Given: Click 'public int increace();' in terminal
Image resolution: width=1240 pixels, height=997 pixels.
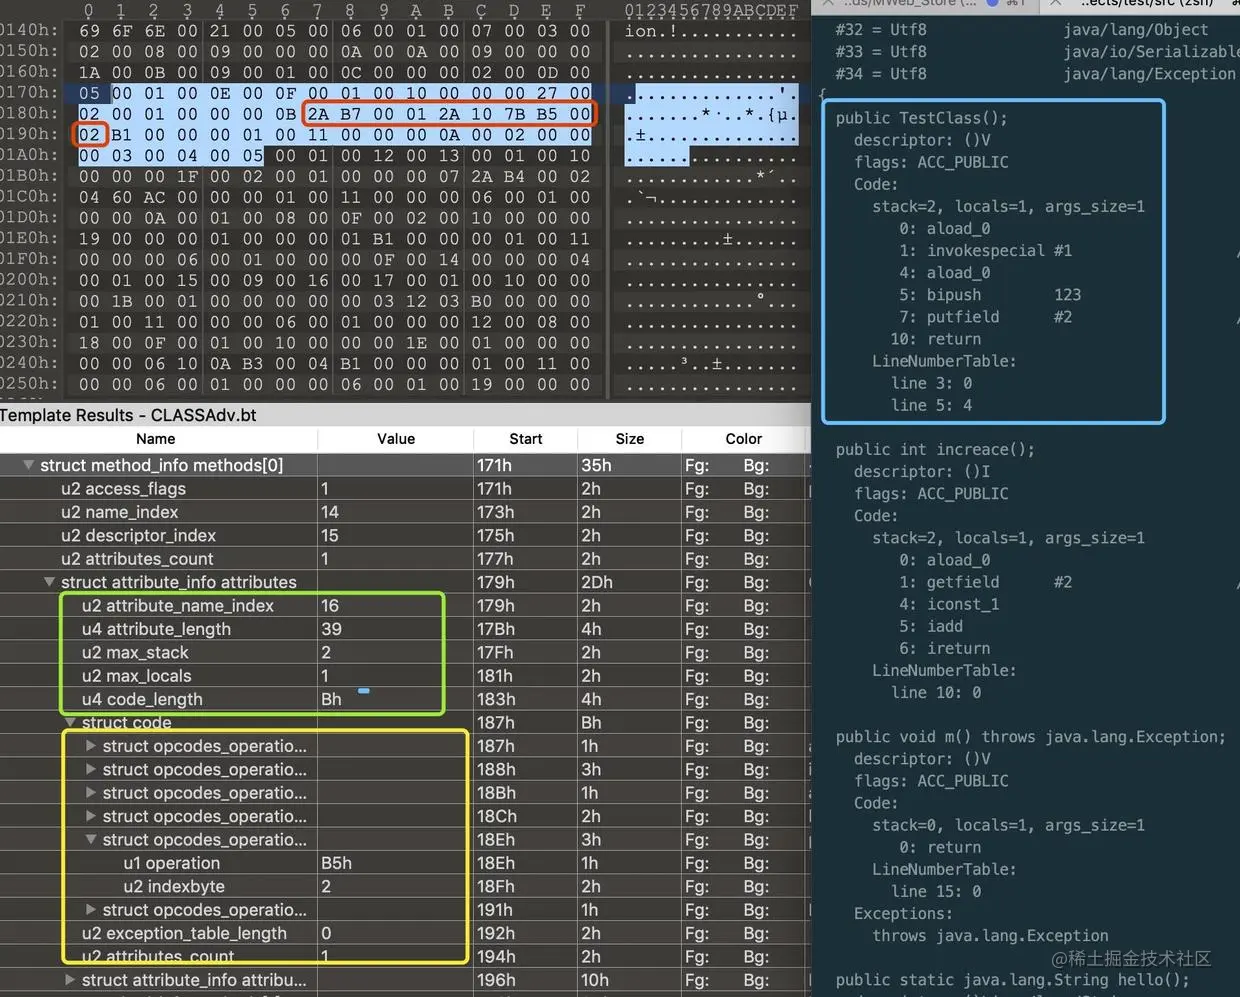Looking at the screenshot, I should [x=935, y=449].
